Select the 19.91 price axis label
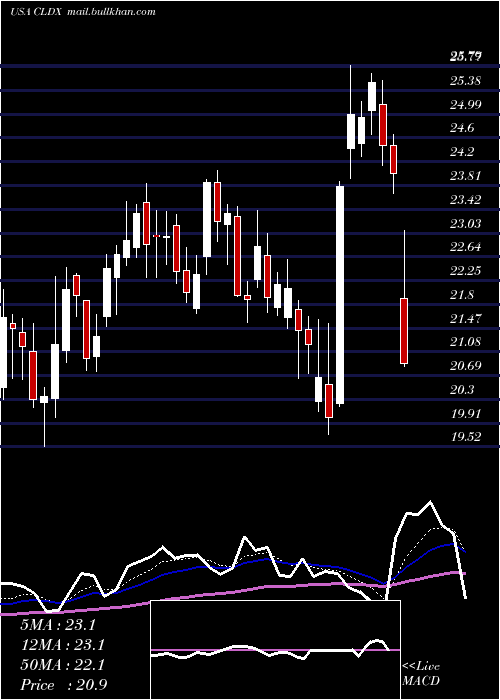This screenshot has width=500, height=700. [465, 413]
